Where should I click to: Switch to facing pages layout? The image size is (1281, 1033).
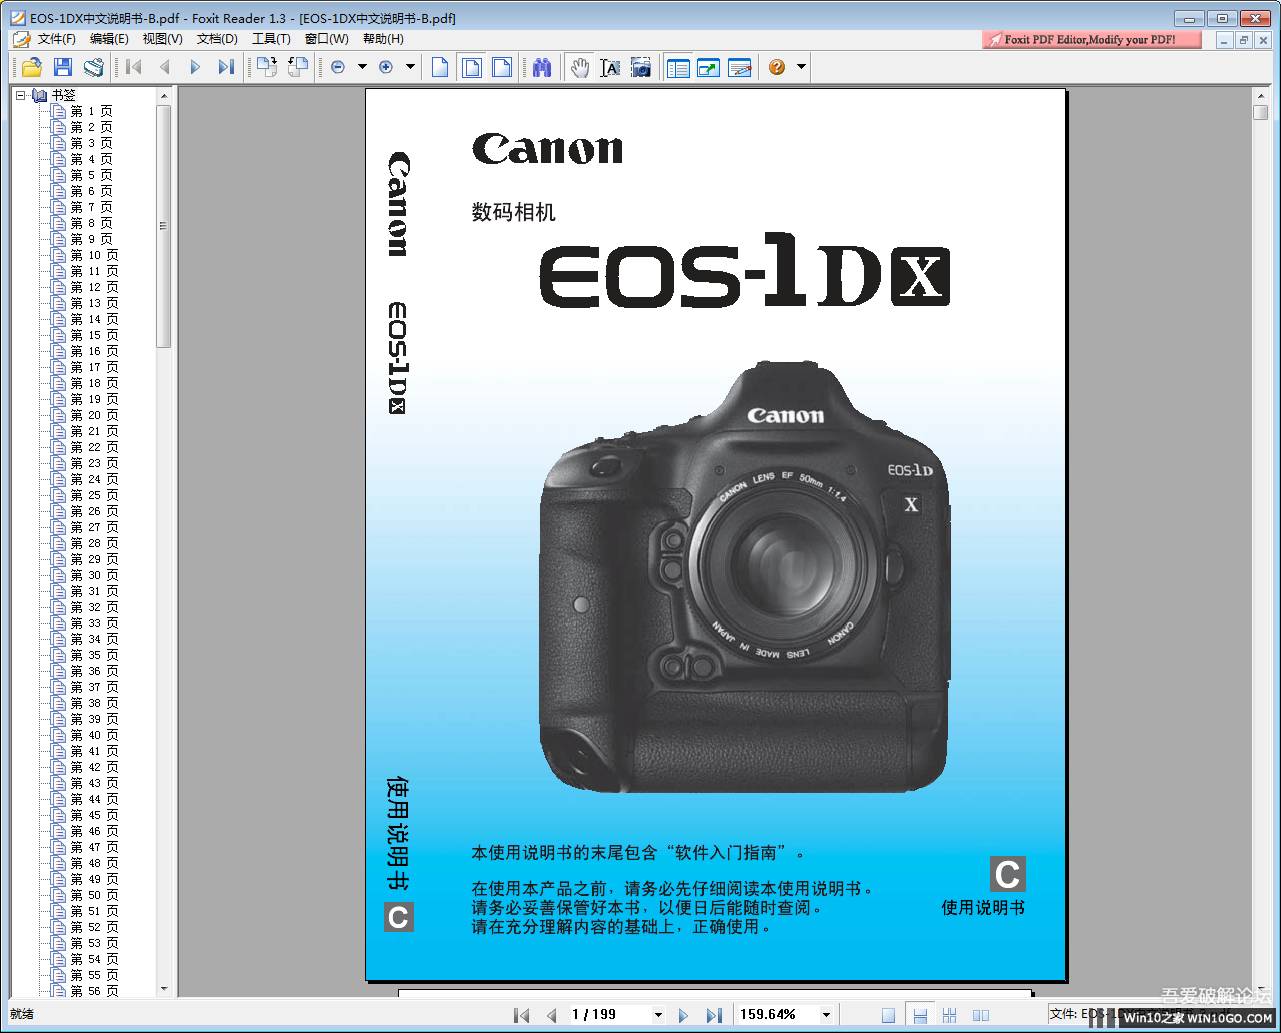tap(981, 1015)
